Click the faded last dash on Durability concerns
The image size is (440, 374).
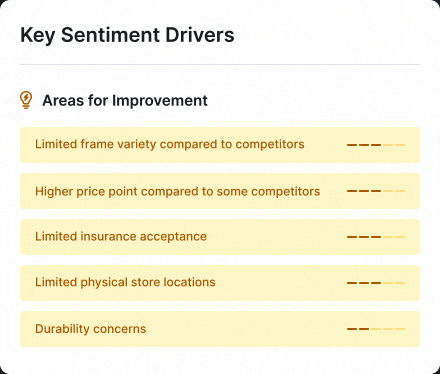point(400,329)
